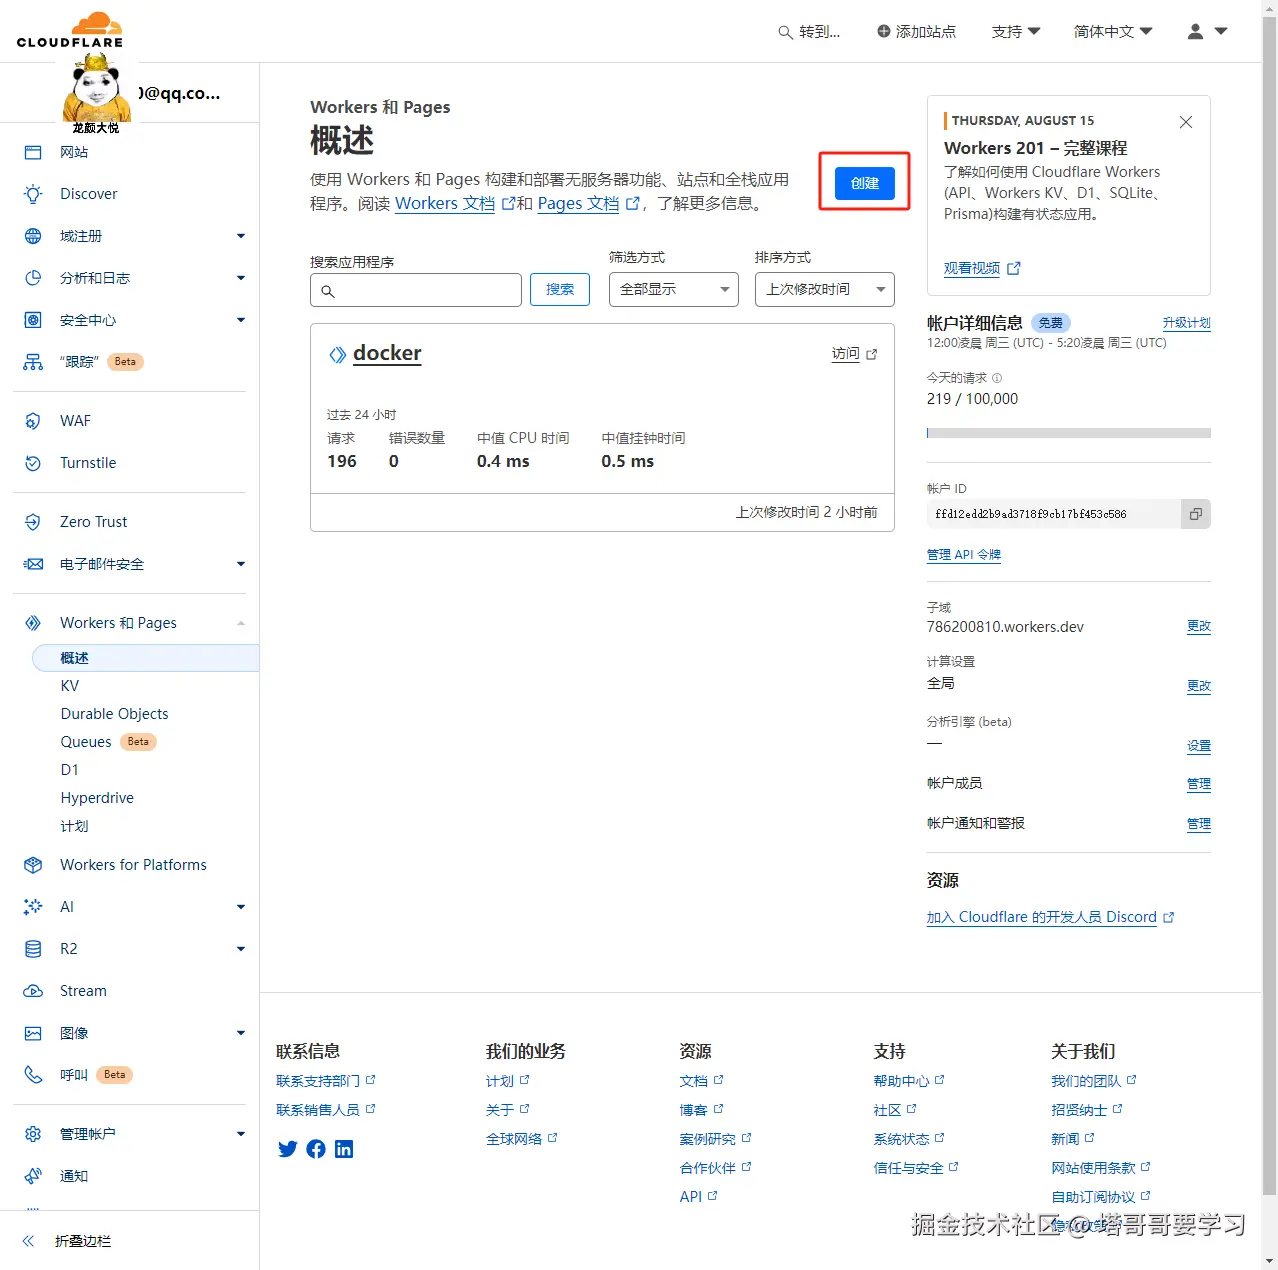Image resolution: width=1278 pixels, height=1270 pixels.
Task: Expand the 管理帐户 sidebar arrow
Action: 241,1134
